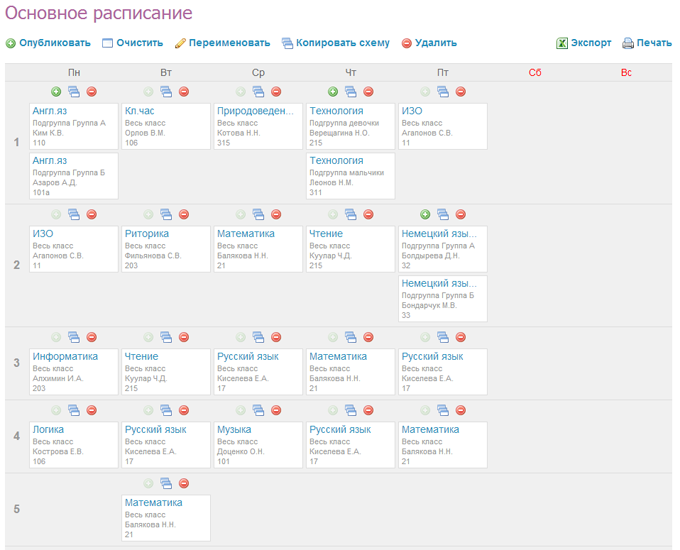Screen dimensions: 680x550
Task: Click green add icon above Monday lesson 1
Action: (56, 92)
